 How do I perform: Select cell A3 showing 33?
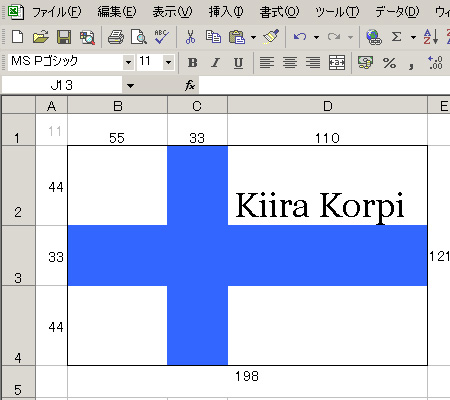(x=52, y=256)
